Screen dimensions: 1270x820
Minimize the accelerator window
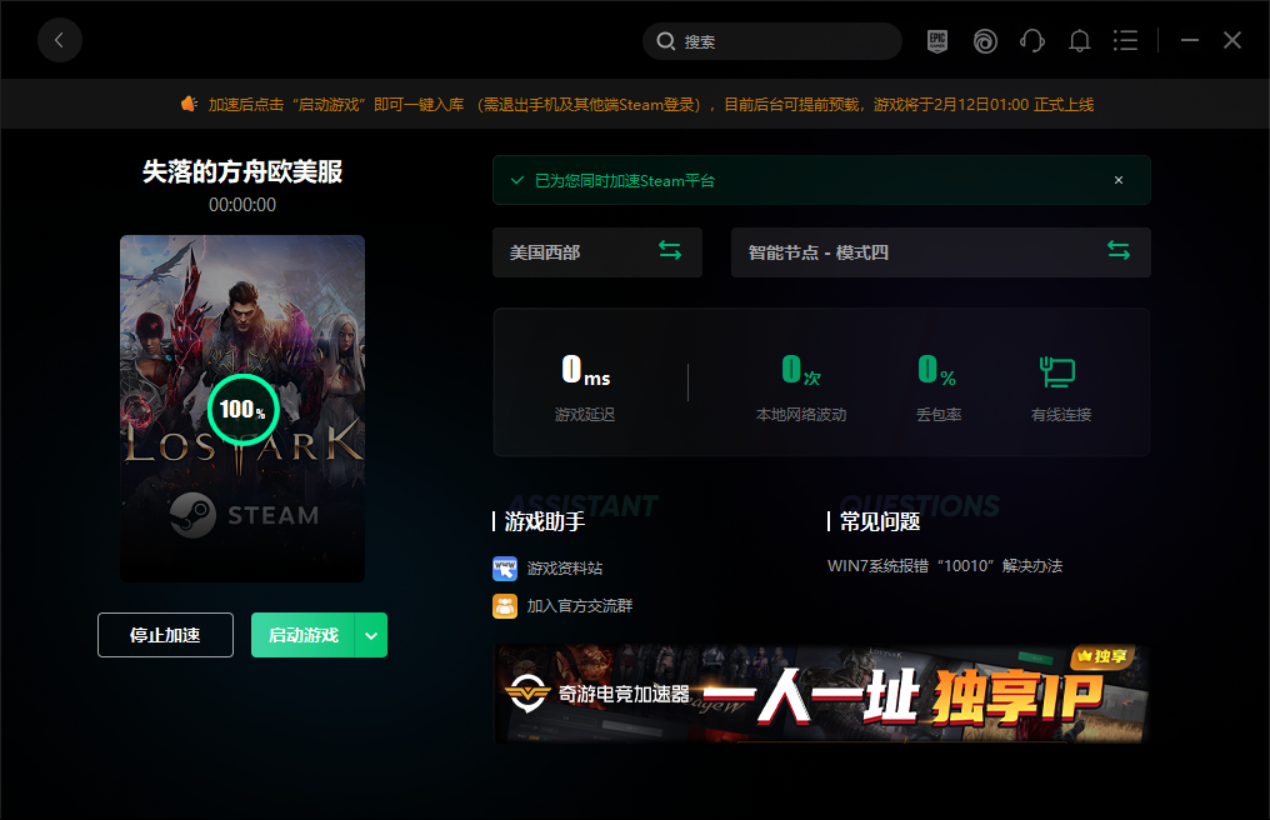click(1189, 40)
